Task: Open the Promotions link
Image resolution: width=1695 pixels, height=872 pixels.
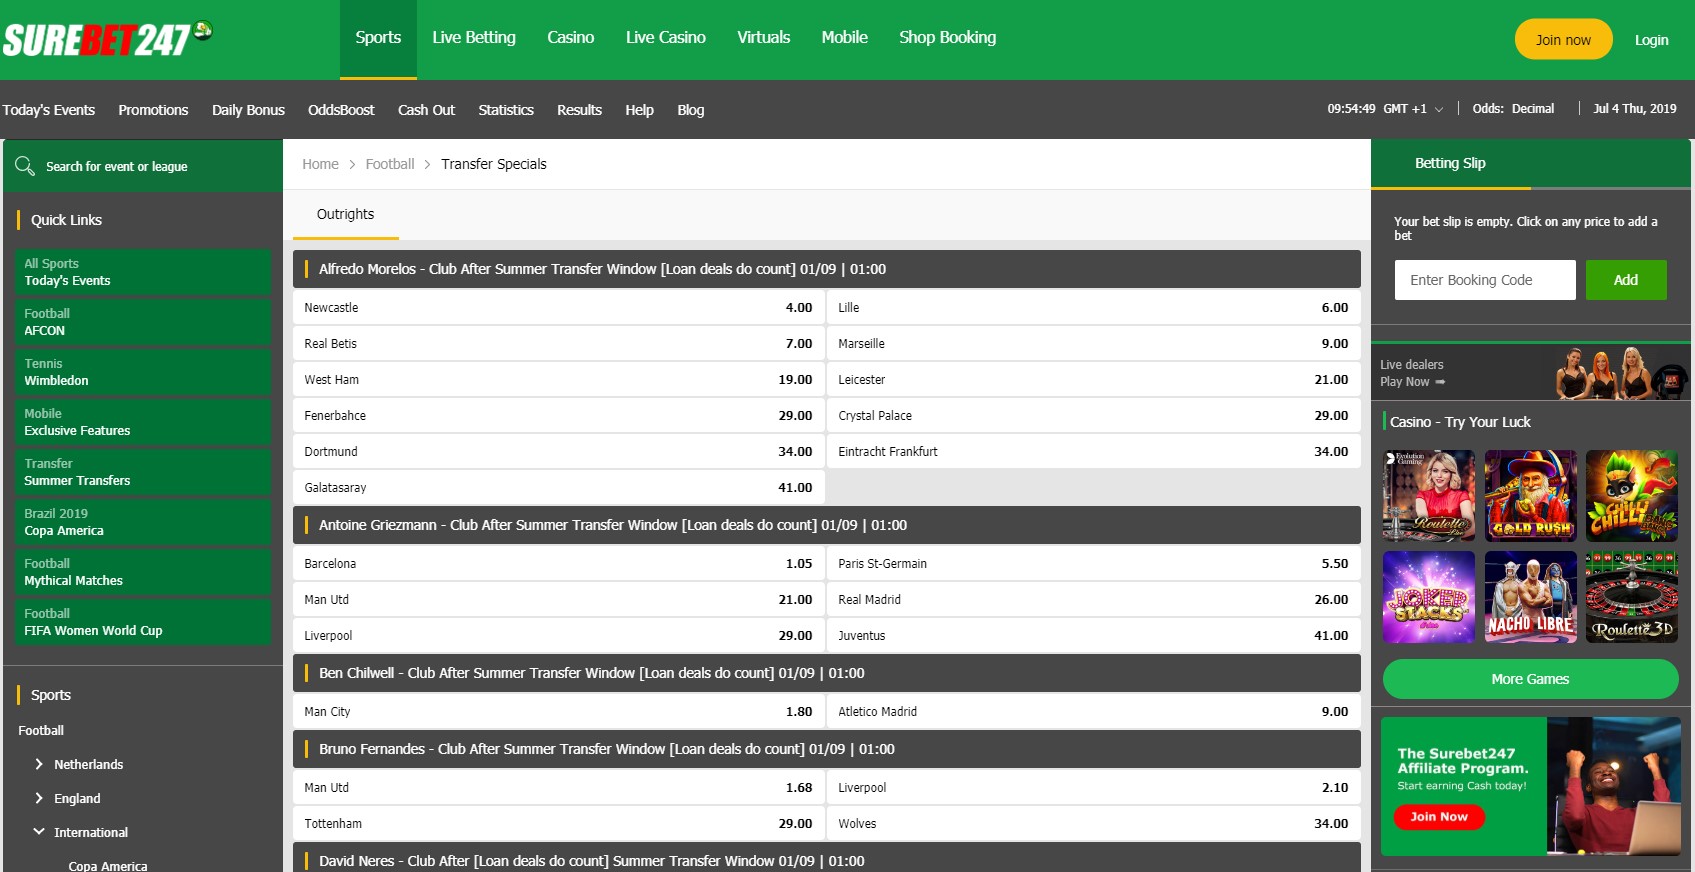Action: pyautogui.click(x=153, y=110)
